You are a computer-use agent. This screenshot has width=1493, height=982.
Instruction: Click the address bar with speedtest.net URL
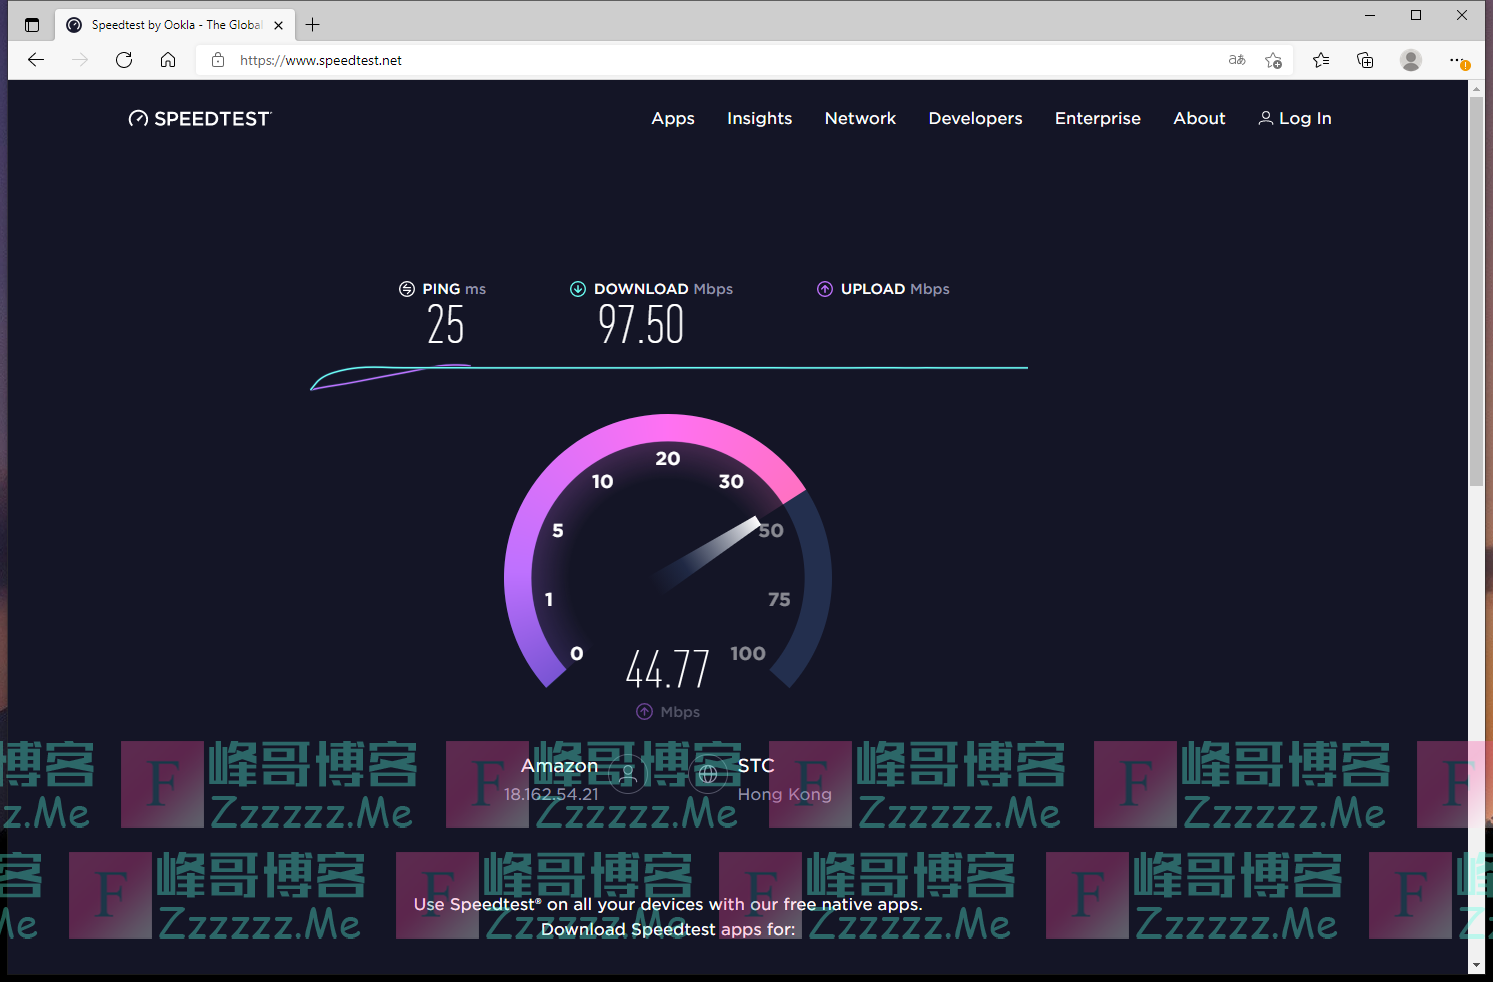[700, 60]
